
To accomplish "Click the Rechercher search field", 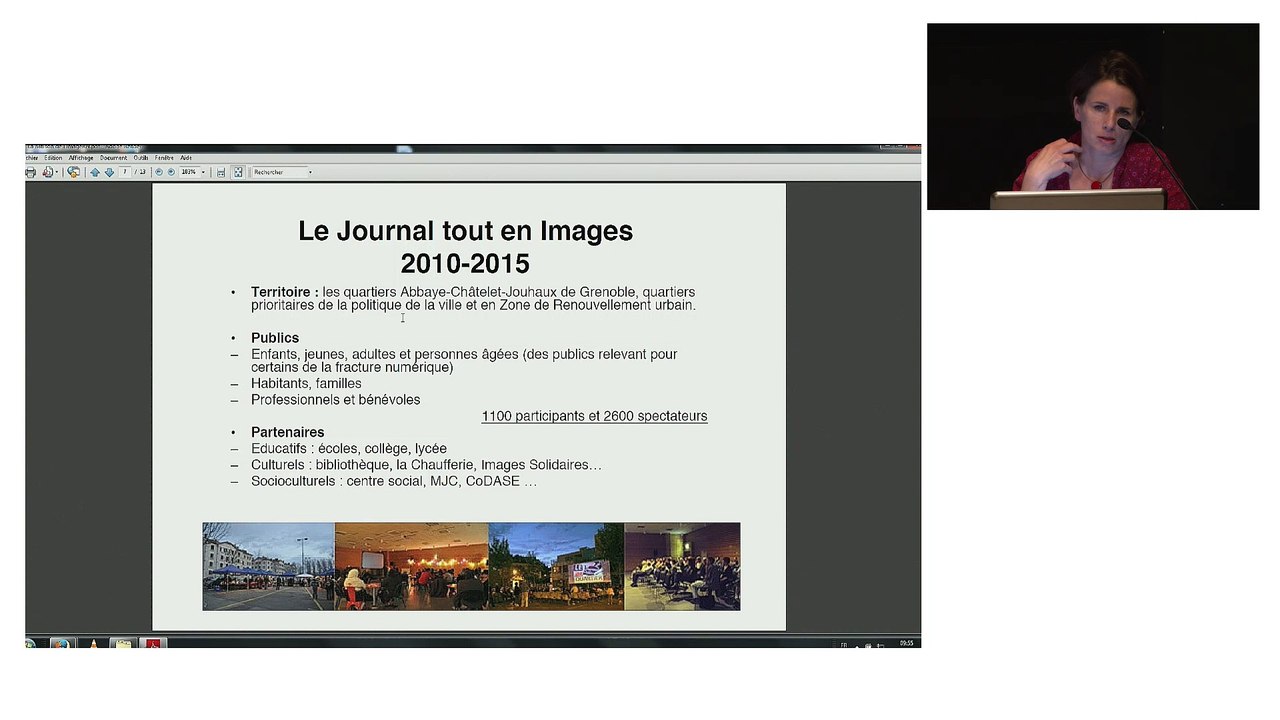I will pos(278,172).
